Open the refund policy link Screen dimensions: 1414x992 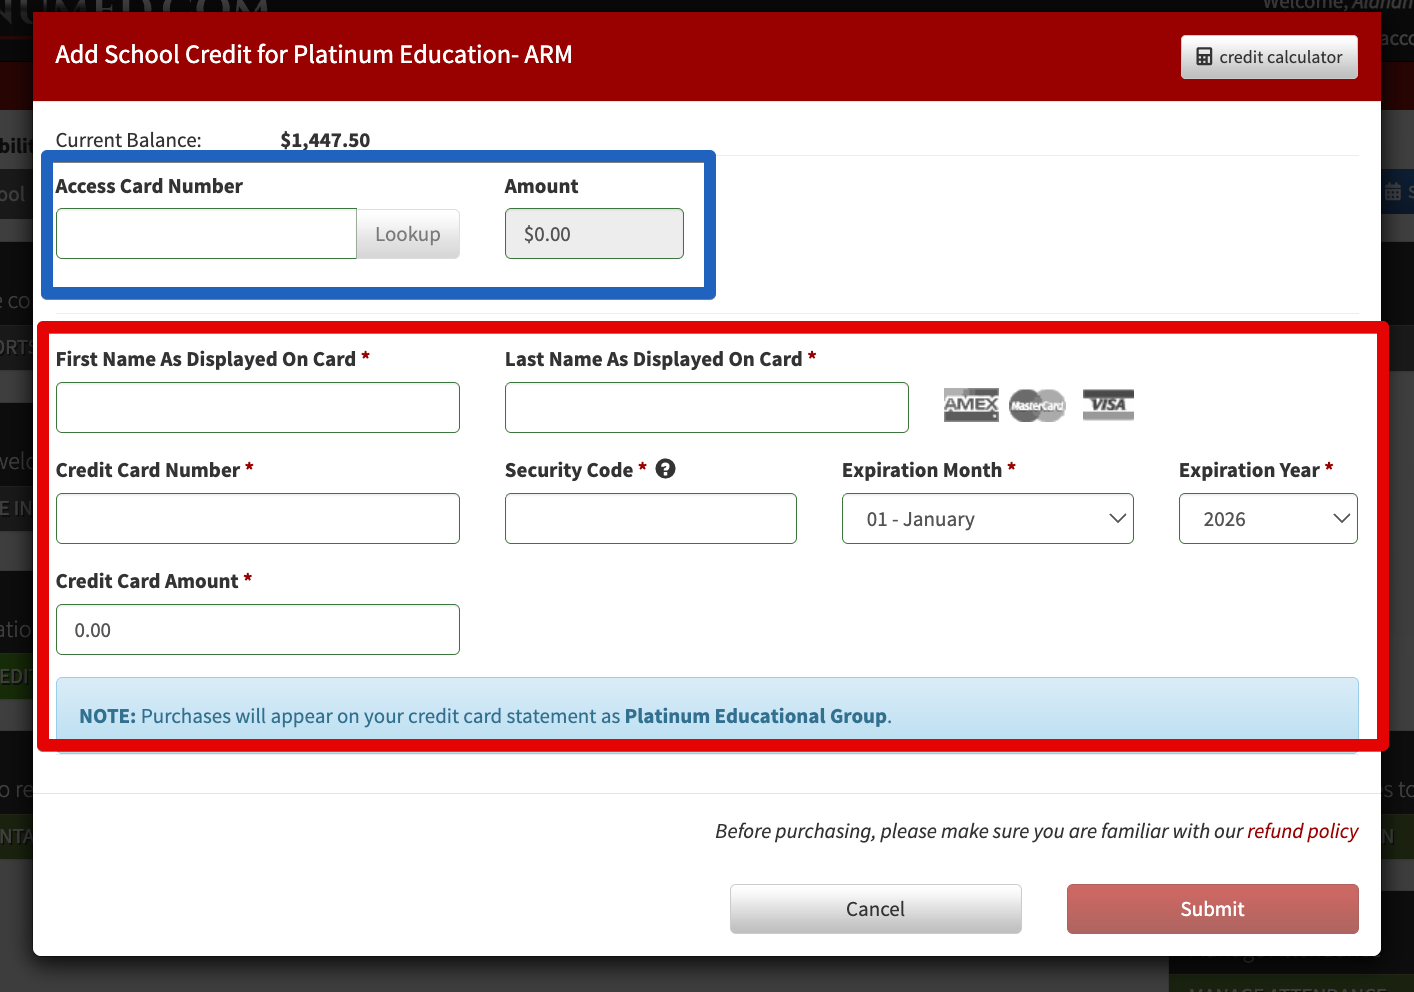tap(1303, 831)
